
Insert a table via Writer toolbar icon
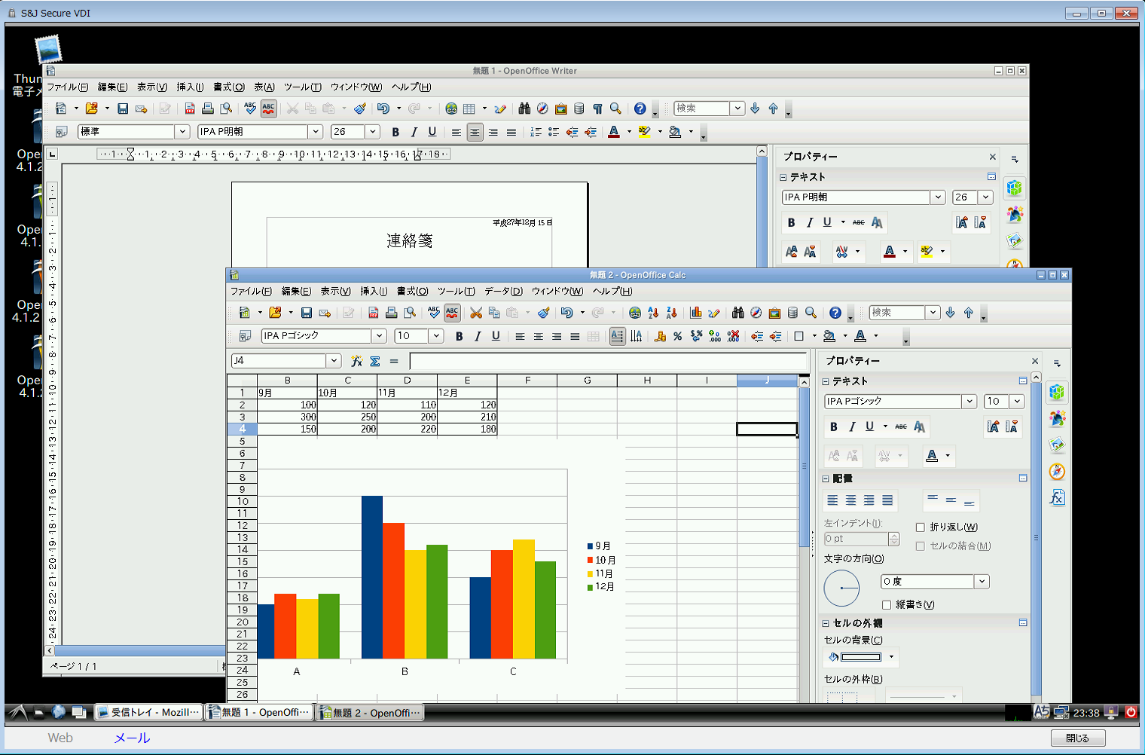coord(469,108)
